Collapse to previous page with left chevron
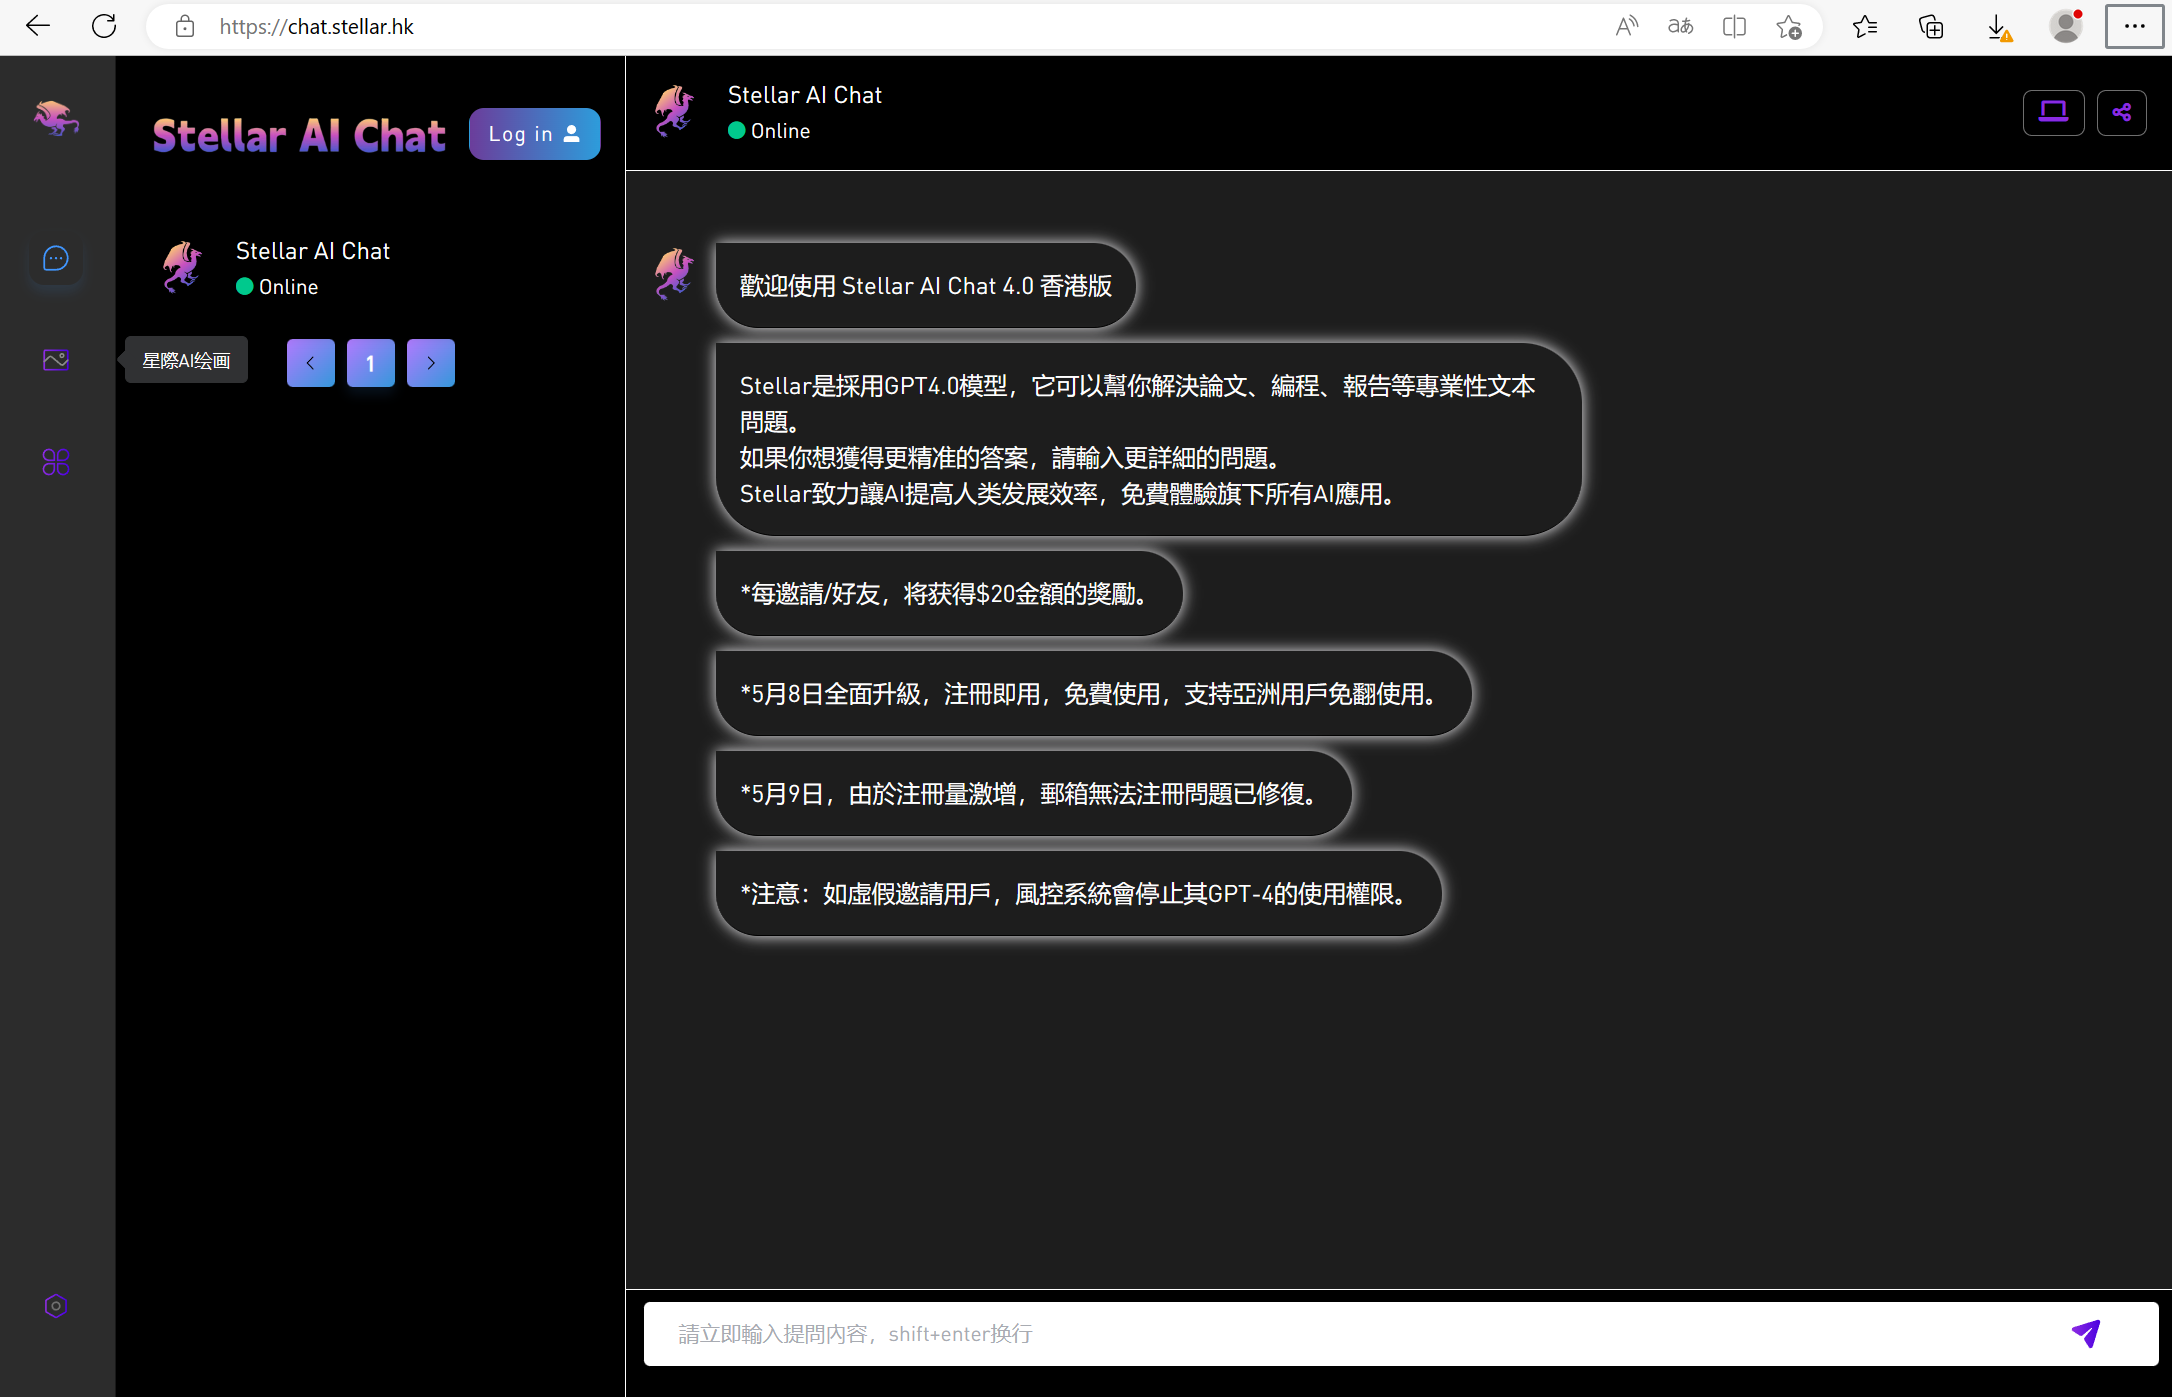The height and width of the screenshot is (1397, 2172). click(x=310, y=362)
